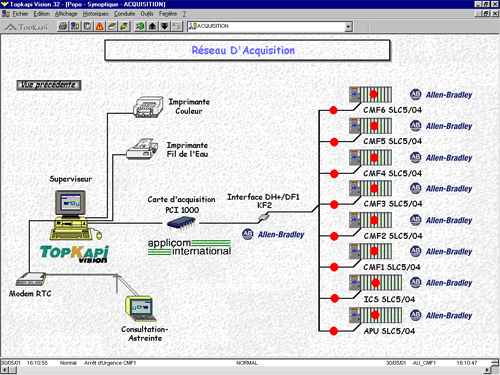Image resolution: width=500 pixels, height=375 pixels.
Task: Click the printer icon in the toolbar
Action: tap(63, 26)
